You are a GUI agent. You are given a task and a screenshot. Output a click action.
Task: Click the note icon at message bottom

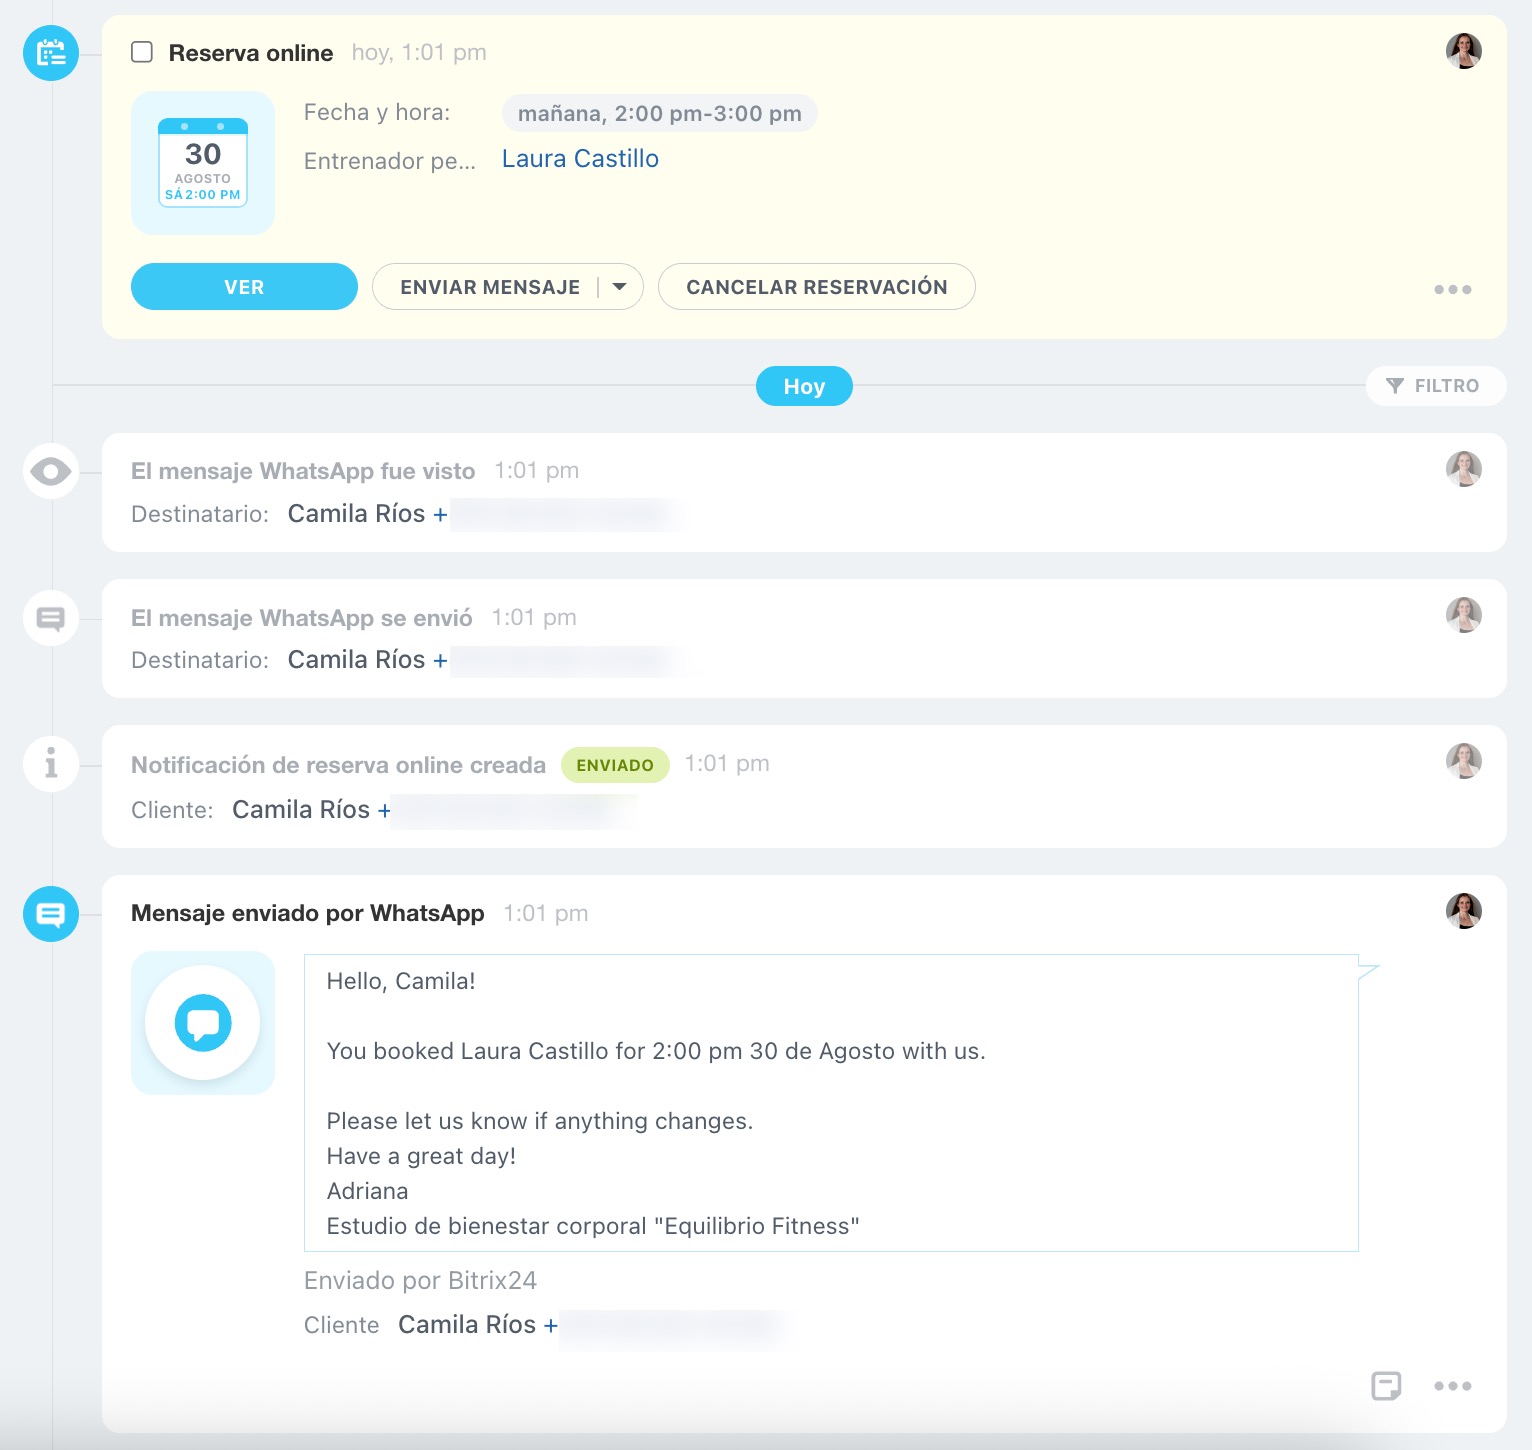(x=1385, y=1386)
